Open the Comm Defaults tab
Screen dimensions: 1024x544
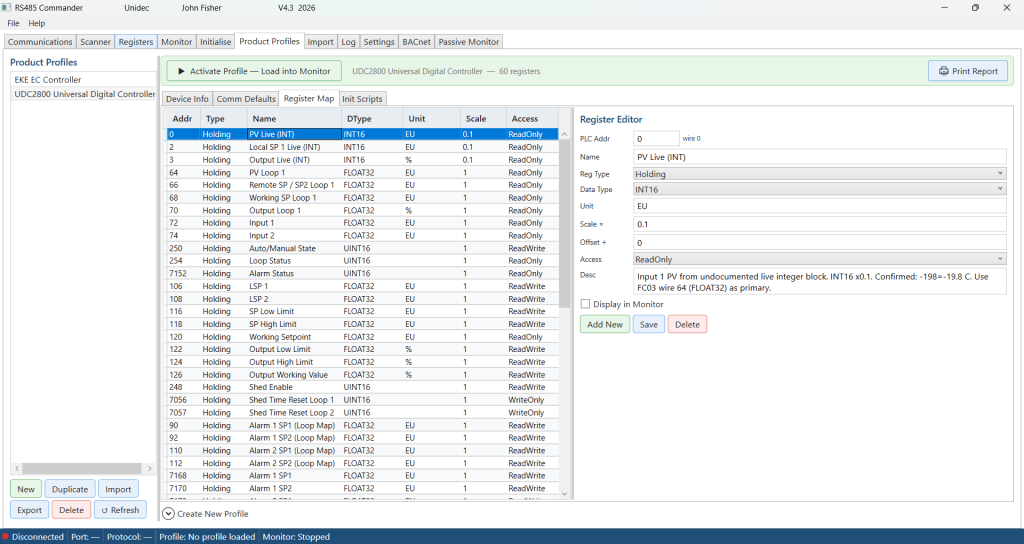pos(246,99)
